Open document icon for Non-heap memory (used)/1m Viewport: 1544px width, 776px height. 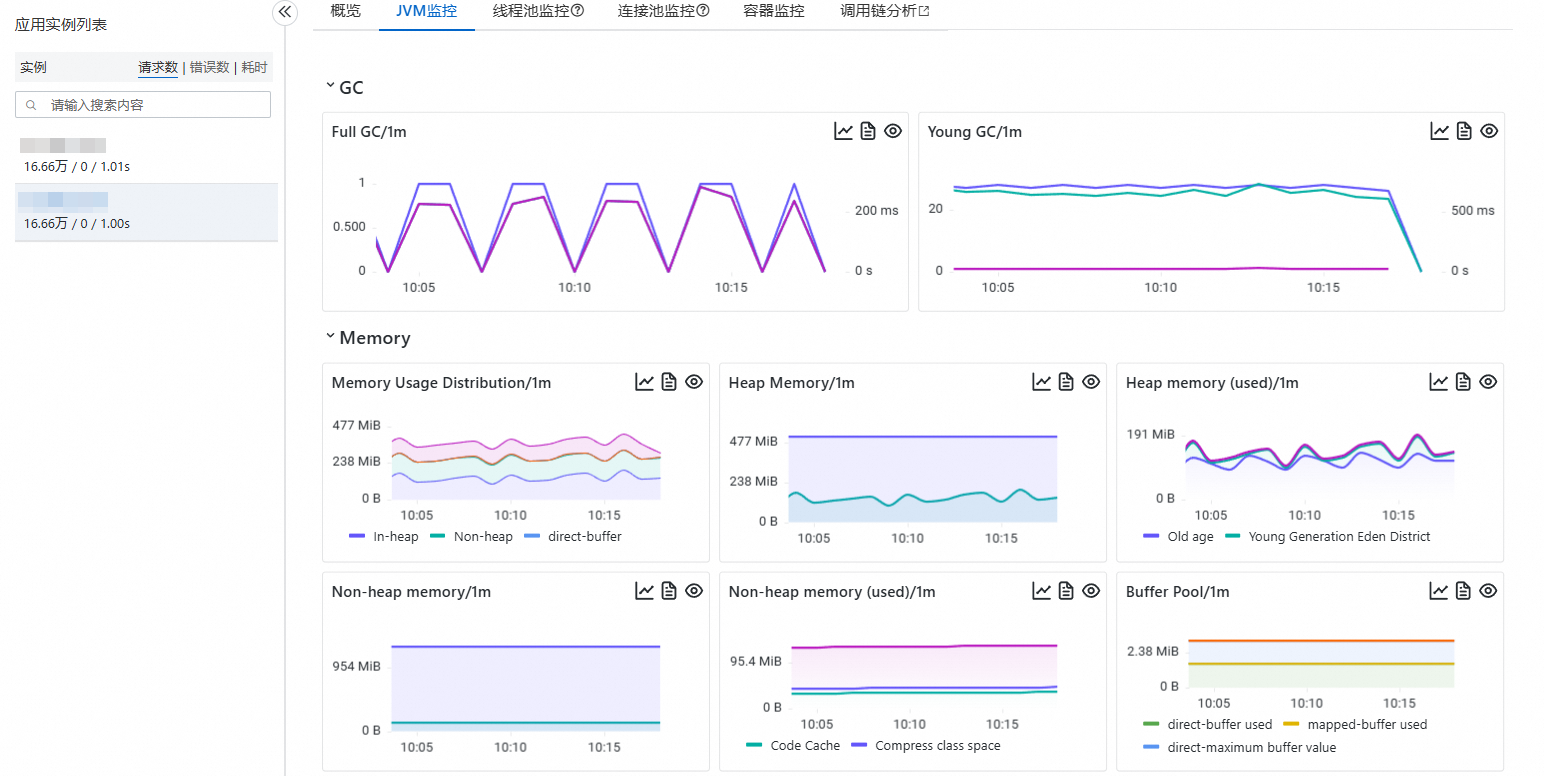(1066, 591)
